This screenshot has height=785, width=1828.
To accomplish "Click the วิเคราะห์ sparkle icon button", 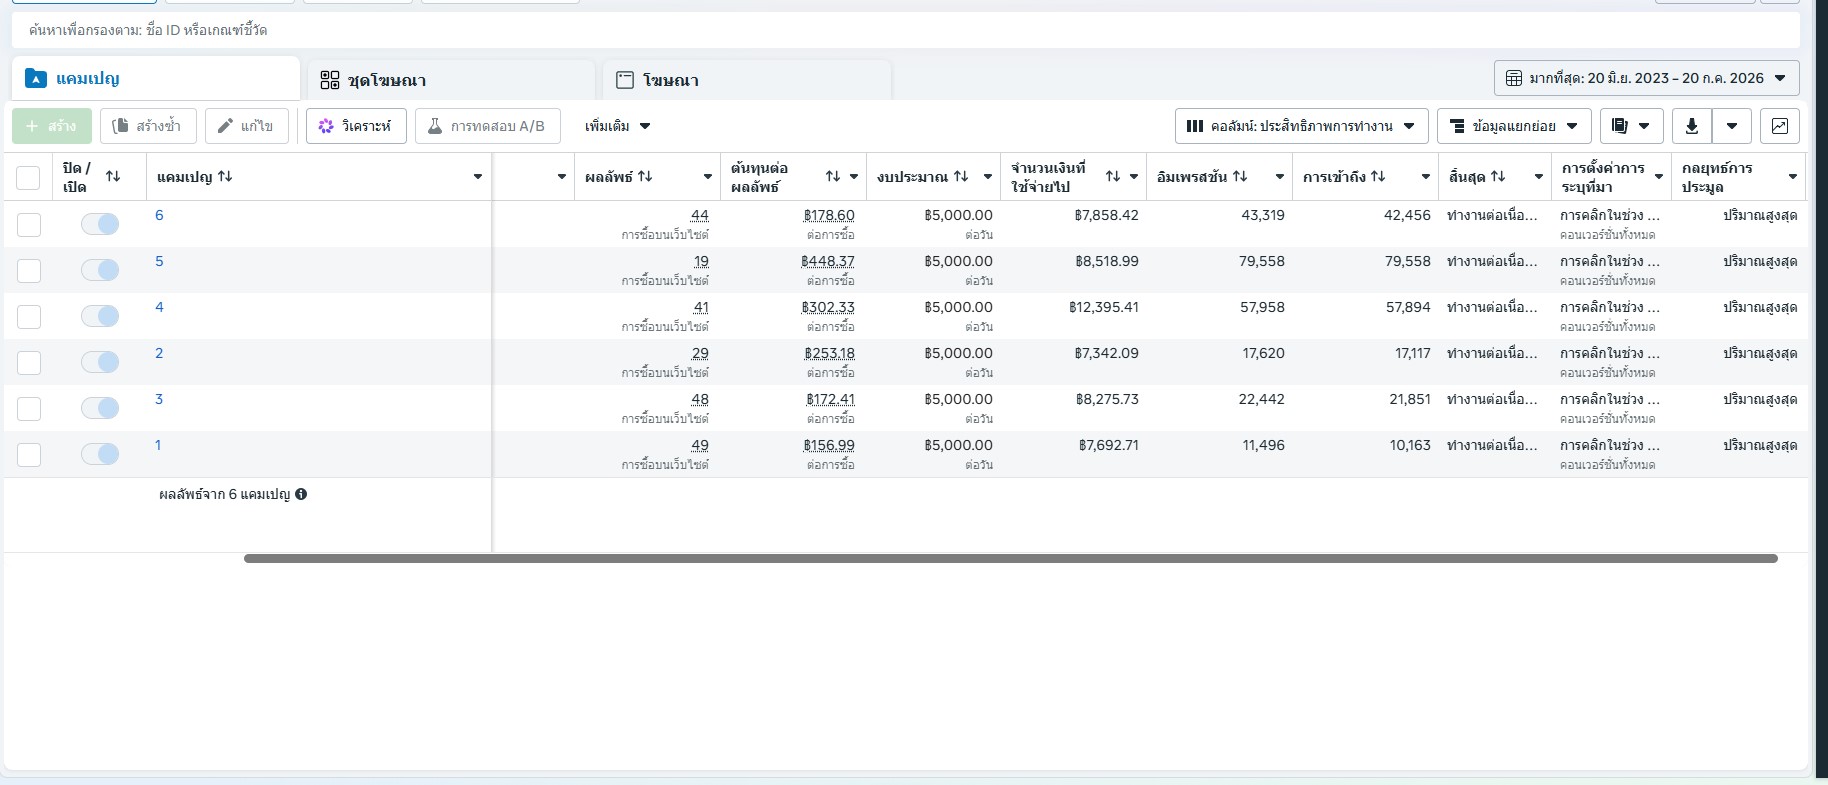I will coord(356,126).
